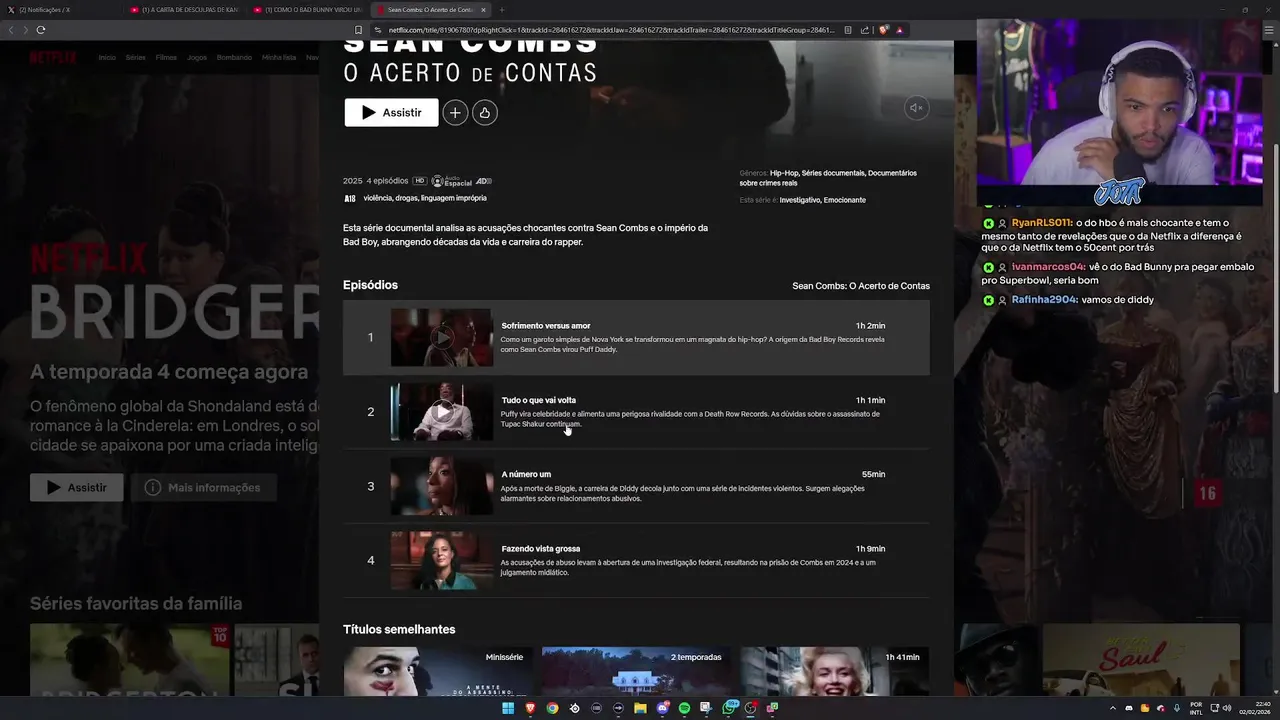Click Mais informações on the Bridgerton banner

click(x=203, y=487)
